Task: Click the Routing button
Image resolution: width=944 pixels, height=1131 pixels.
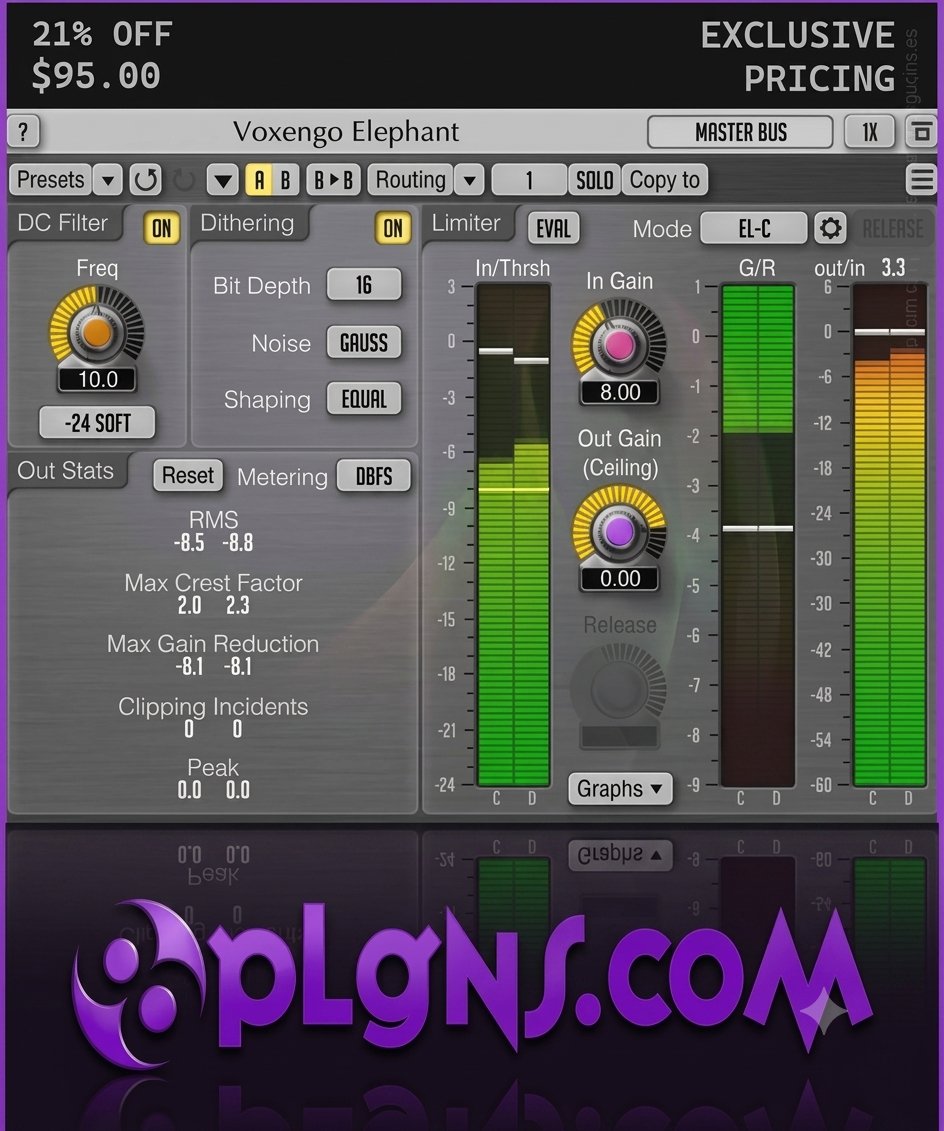Action: pos(410,180)
